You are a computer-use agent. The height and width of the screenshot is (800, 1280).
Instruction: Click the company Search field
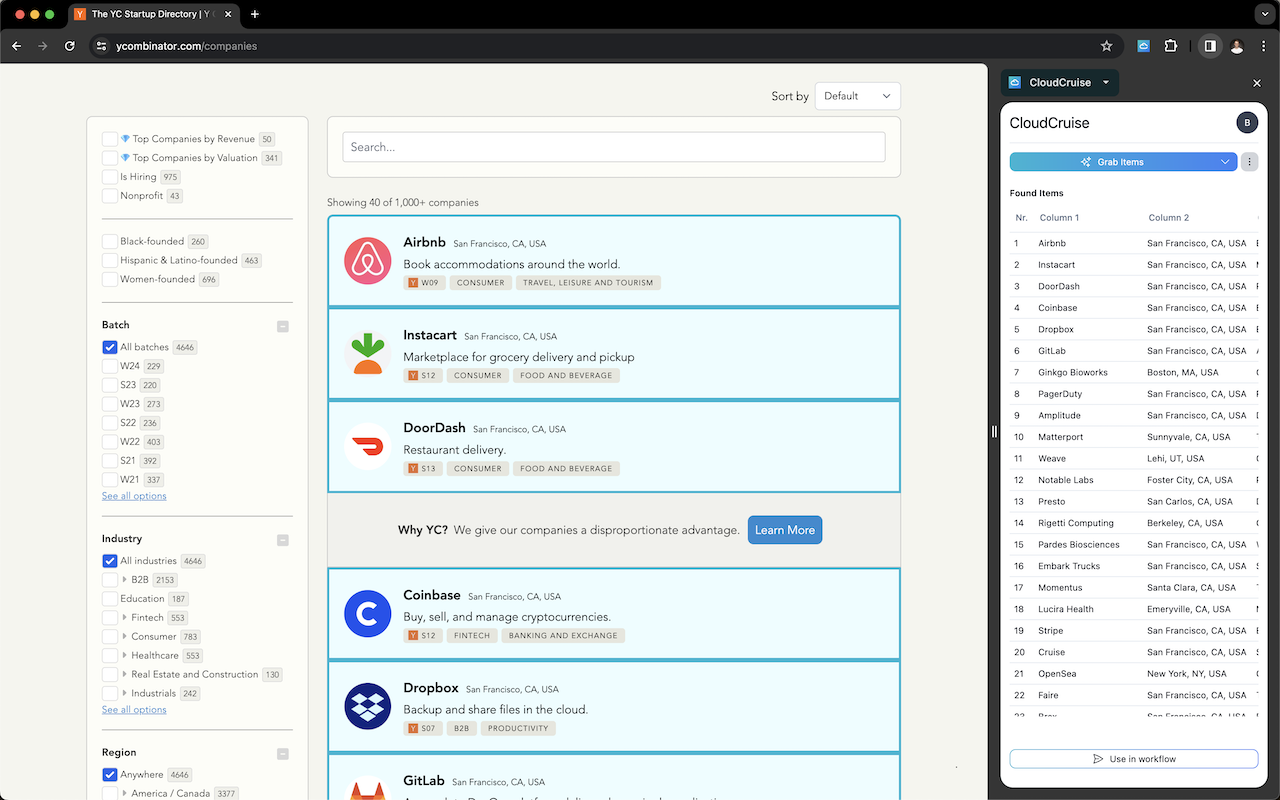tap(613, 146)
